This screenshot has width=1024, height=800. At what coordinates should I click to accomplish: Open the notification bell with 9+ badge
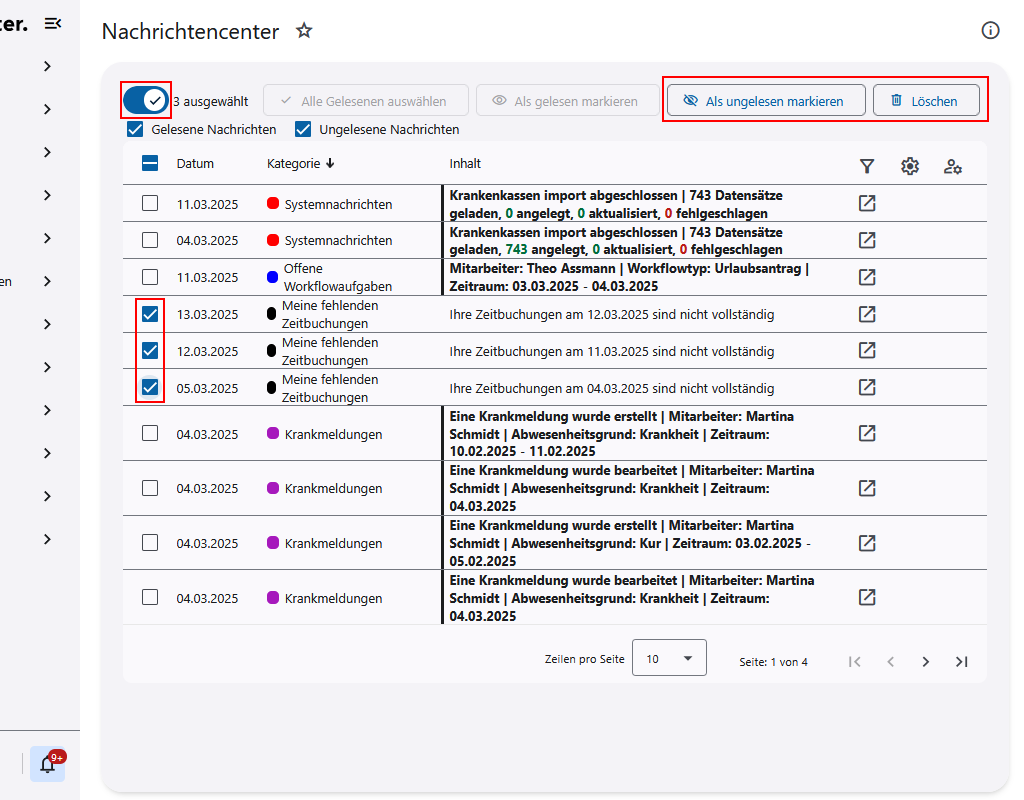tap(47, 764)
